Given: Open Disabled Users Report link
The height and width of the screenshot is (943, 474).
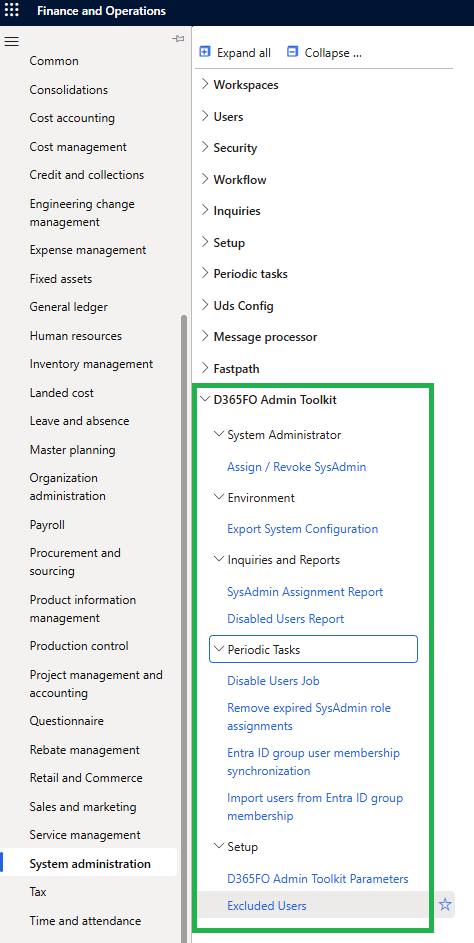Looking at the screenshot, I should pos(286,619).
